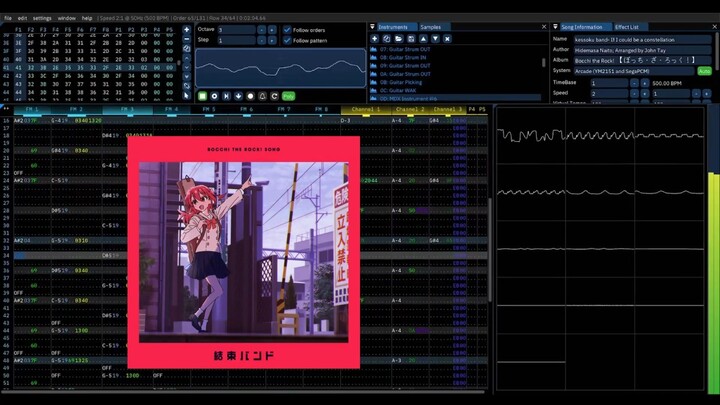
Task: Select instrument 07: Guitar Strum OUT
Action: point(405,49)
